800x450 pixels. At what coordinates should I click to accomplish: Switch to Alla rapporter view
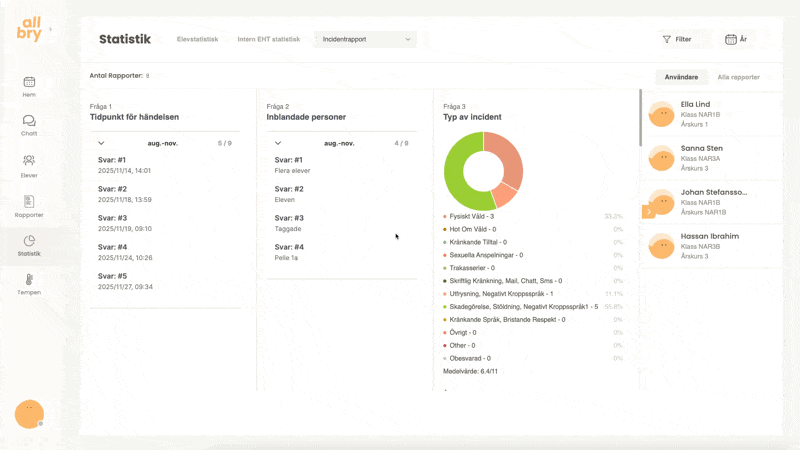(738, 77)
